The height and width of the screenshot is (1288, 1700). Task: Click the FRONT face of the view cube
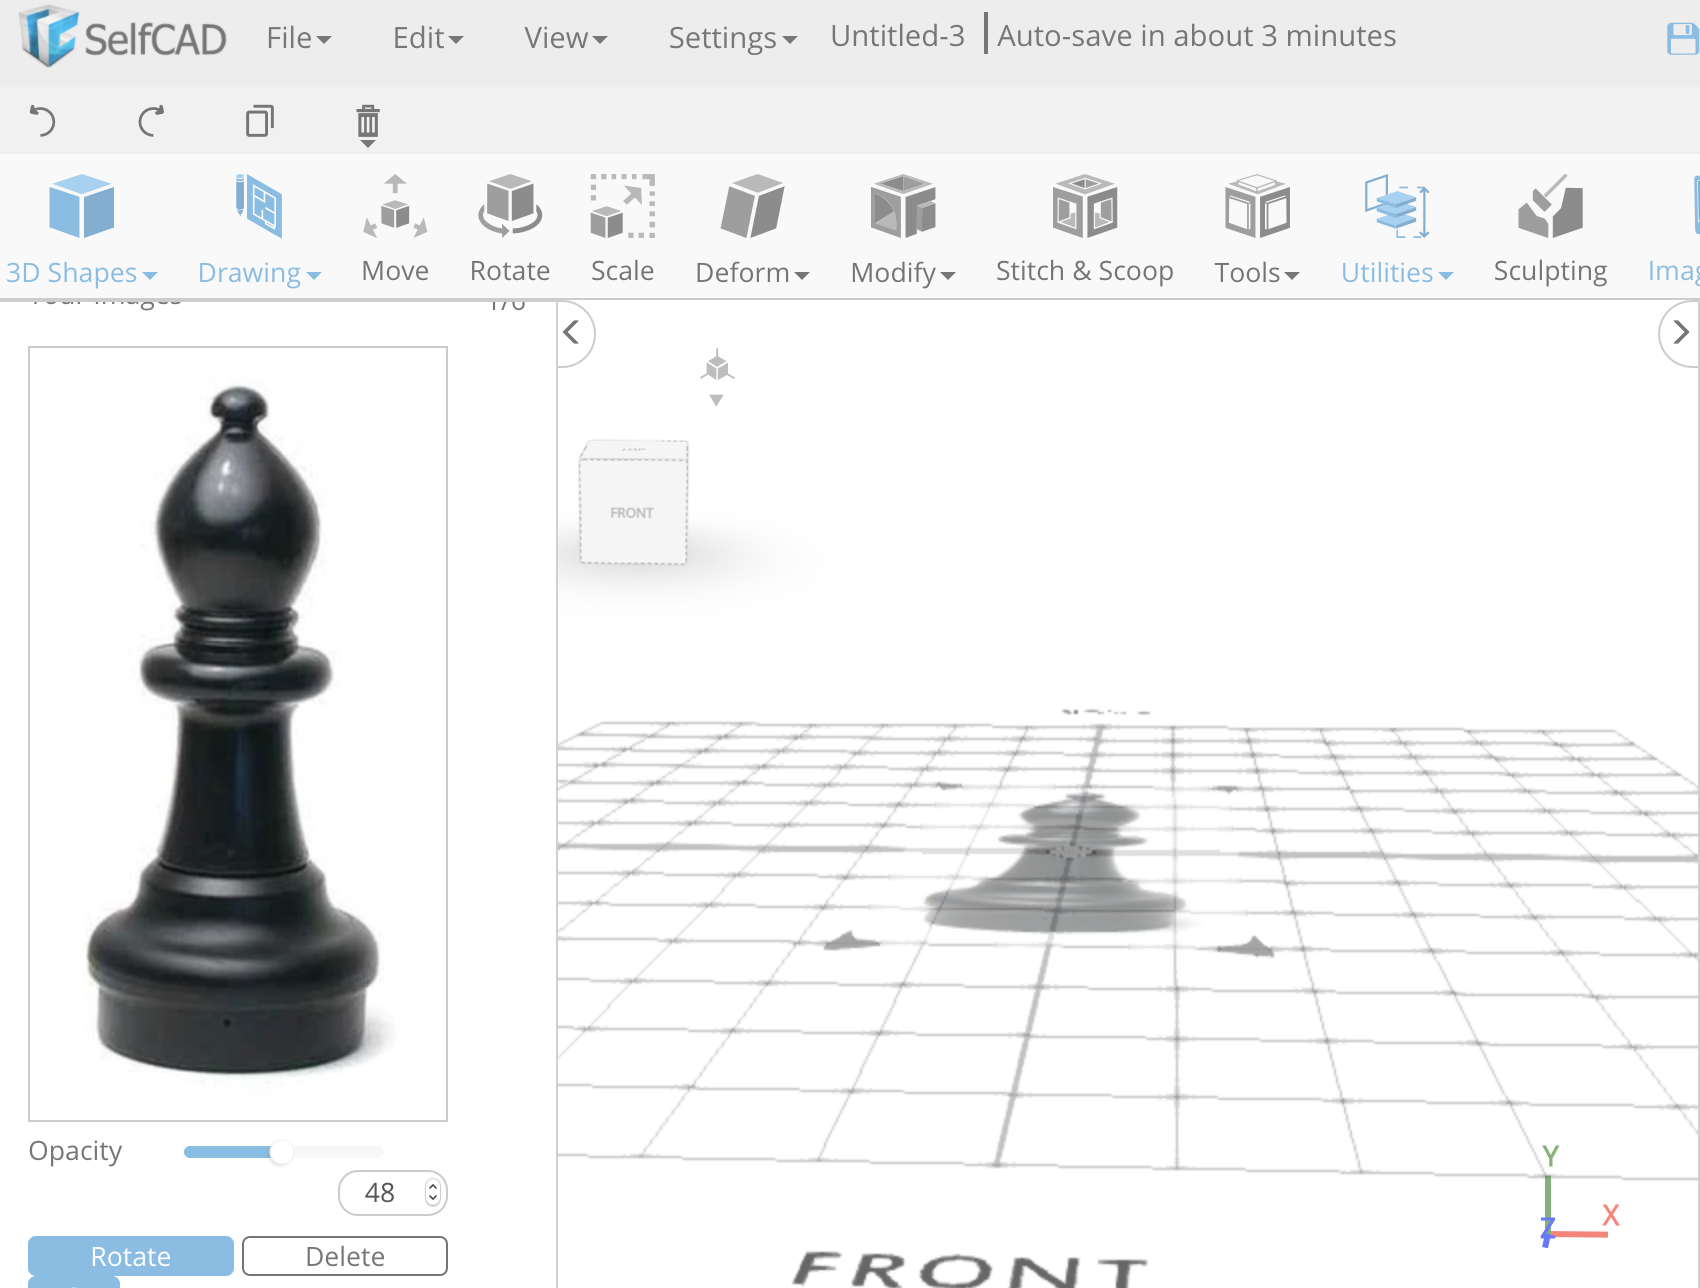(x=630, y=512)
